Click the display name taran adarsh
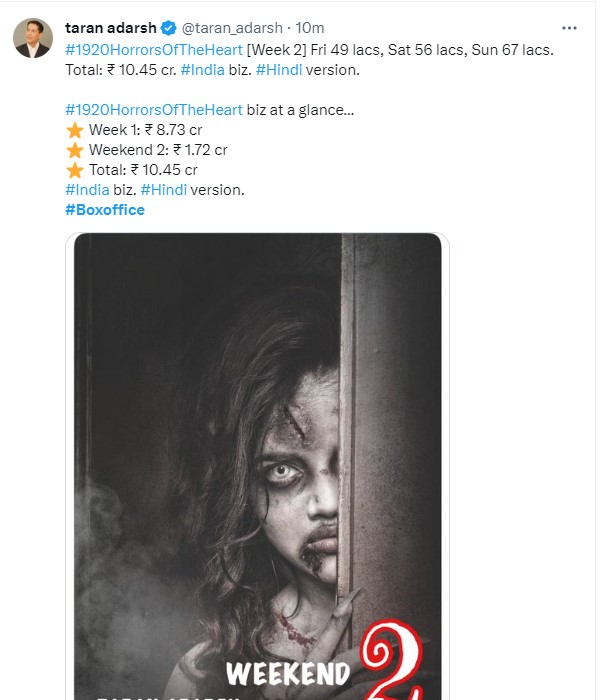Viewport: 601px width, 700px height. 111,28
